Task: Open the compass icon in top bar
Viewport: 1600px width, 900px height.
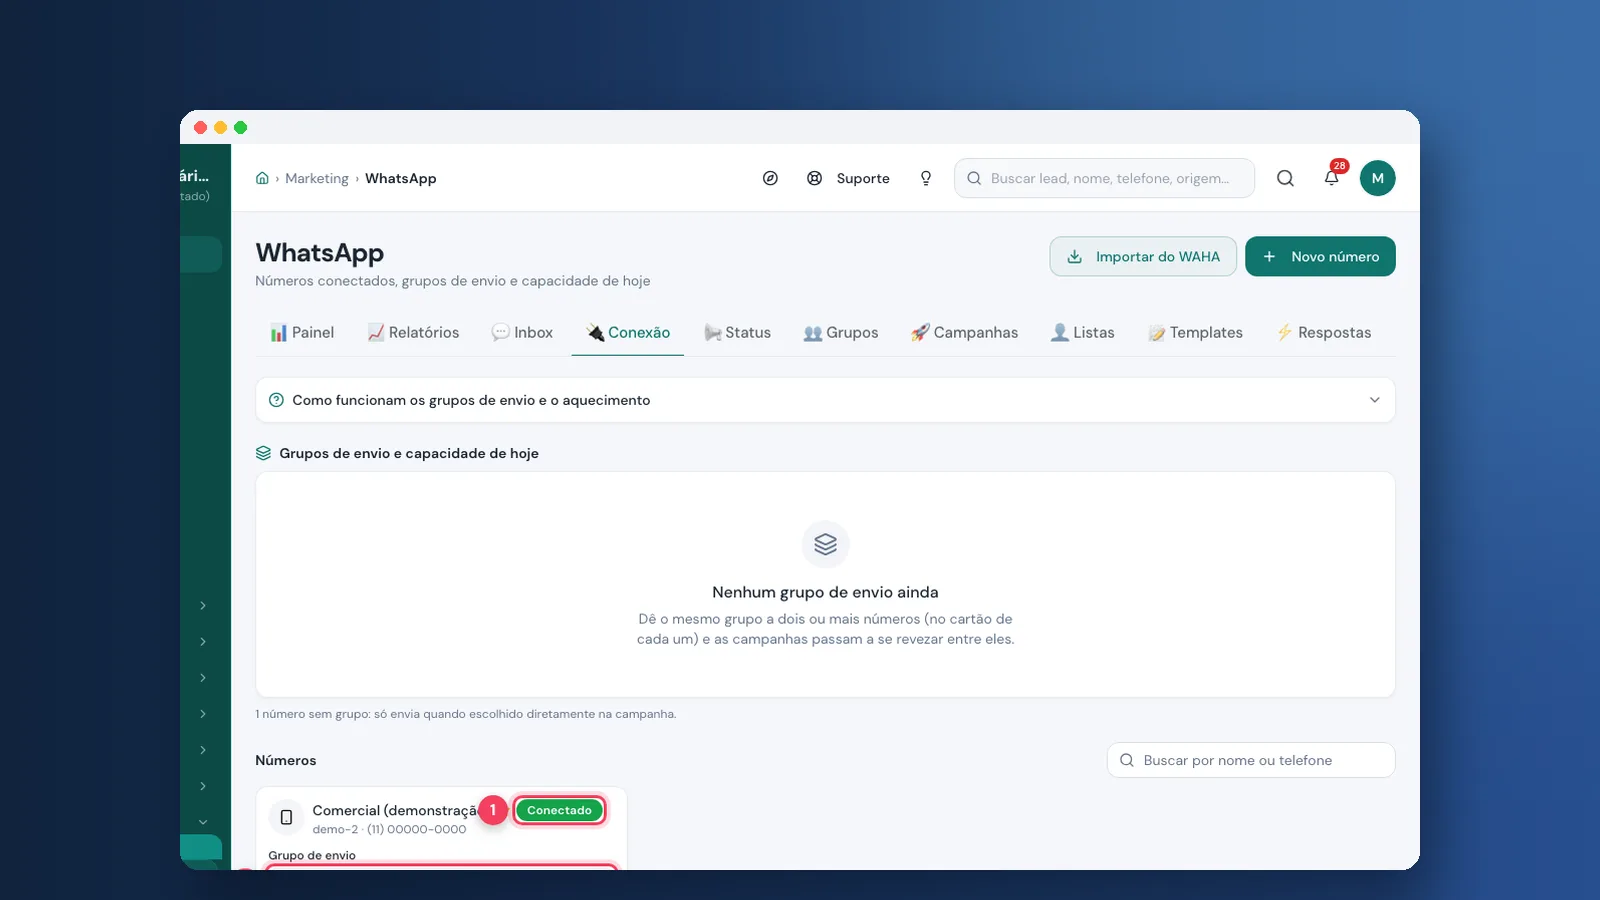Action: 770,178
